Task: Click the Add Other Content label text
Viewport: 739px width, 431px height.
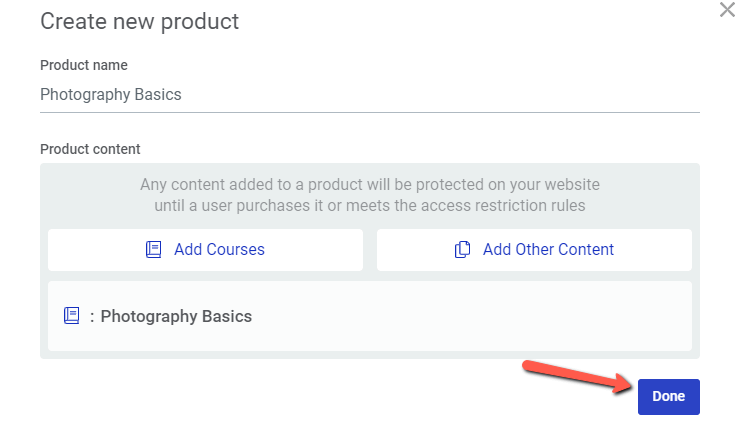Action: click(x=548, y=249)
